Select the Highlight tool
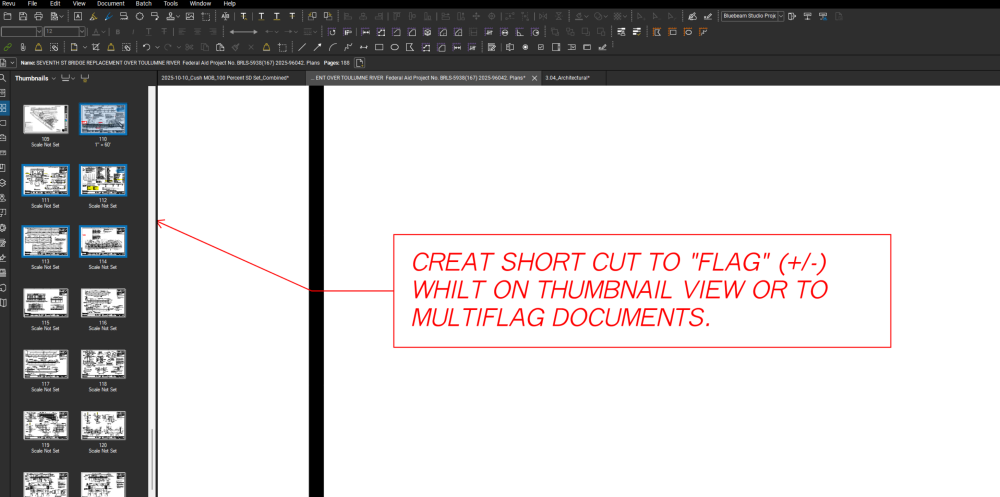Viewport: 1000px width, 497px height. [93, 16]
